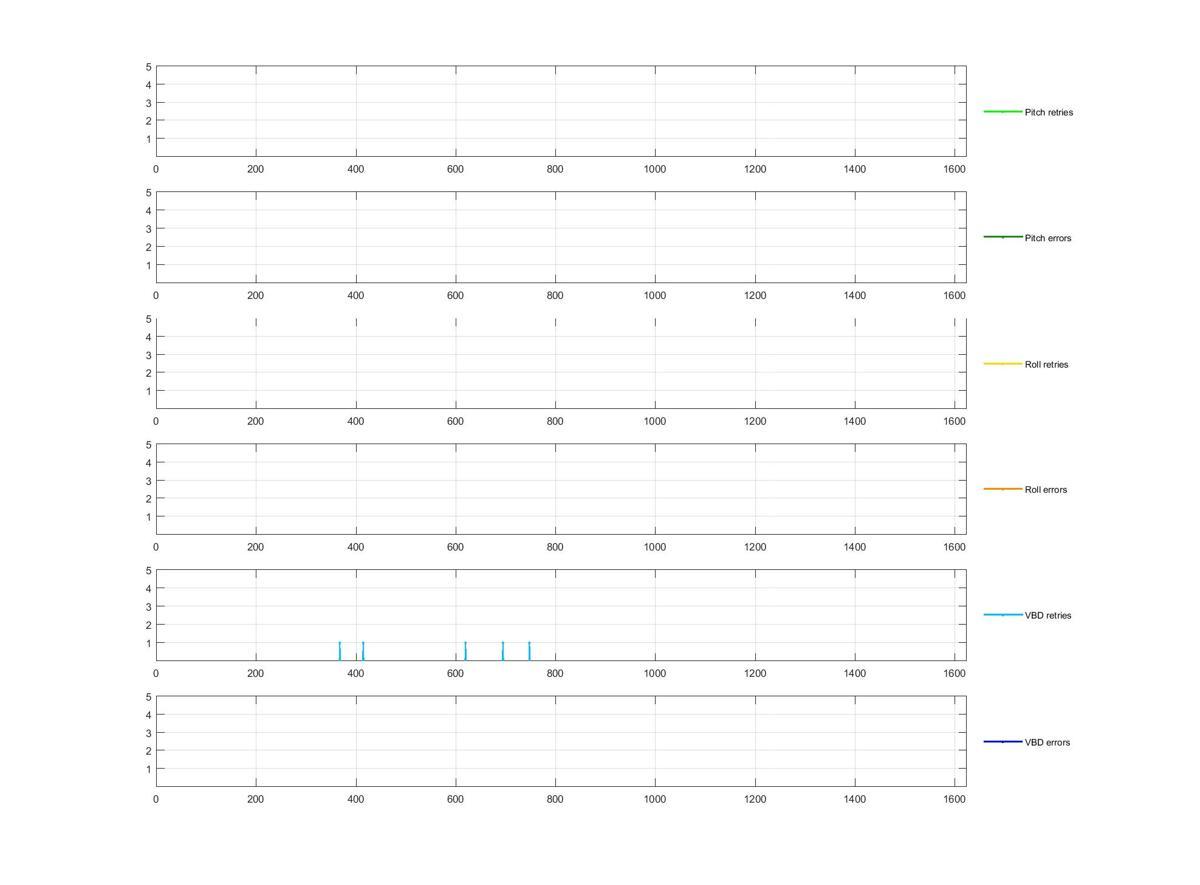Screen dimensions: 1200x885
Task: Click x-axis tick 600 under Pitch errors plot
Action: 455,295
